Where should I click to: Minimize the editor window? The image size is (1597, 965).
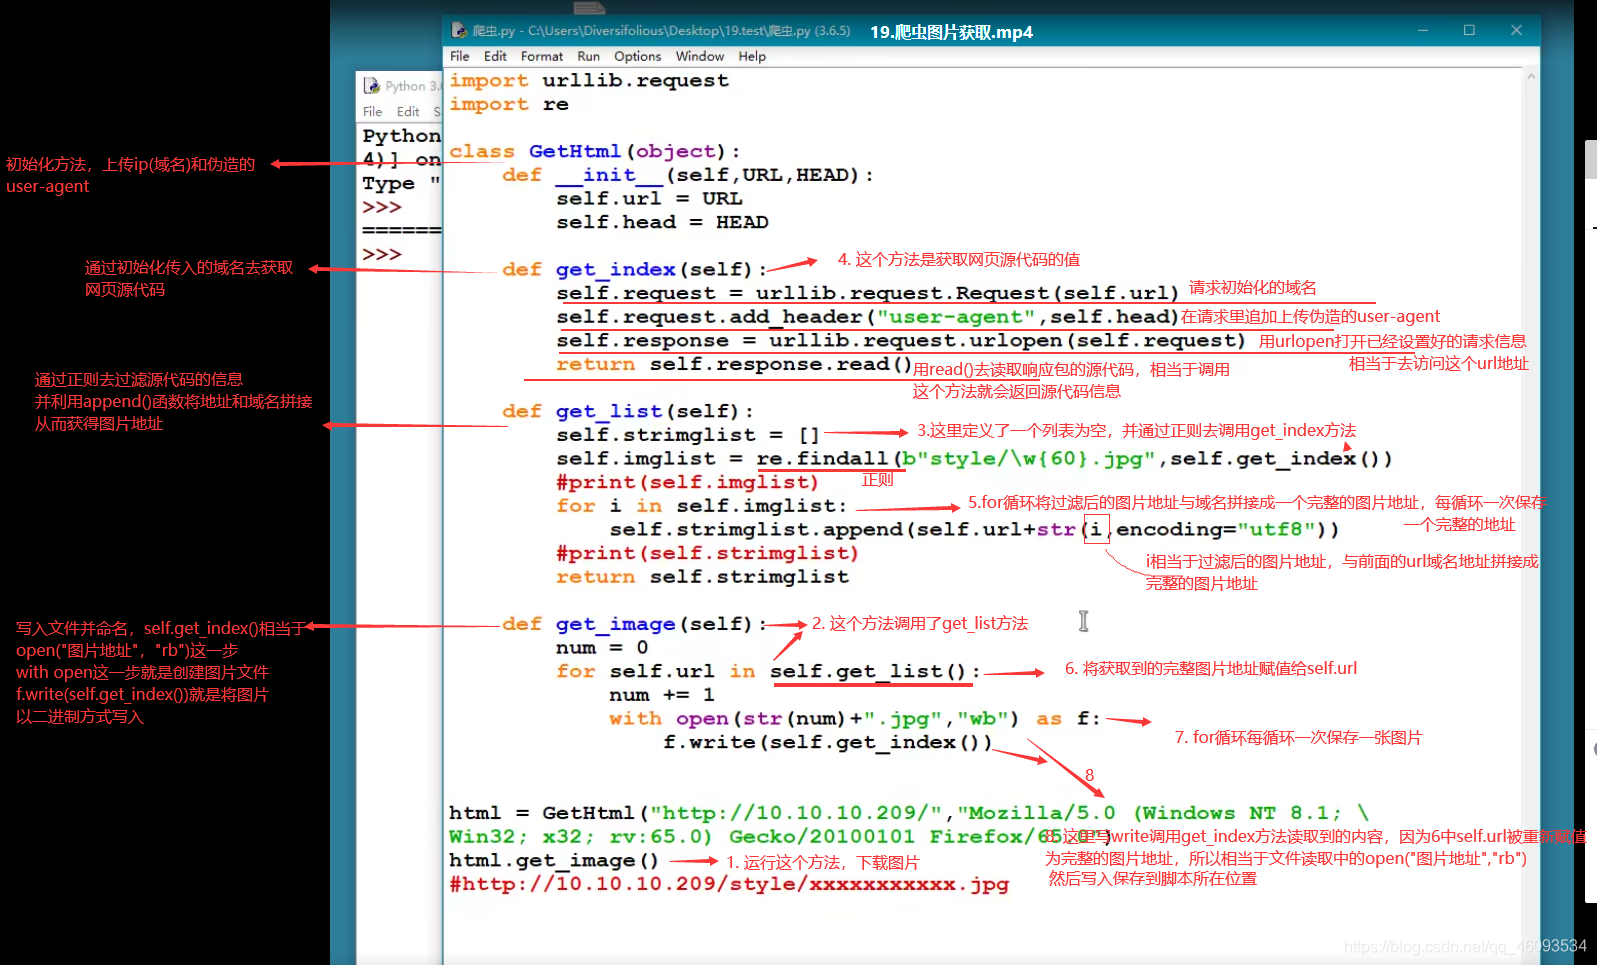click(1423, 30)
